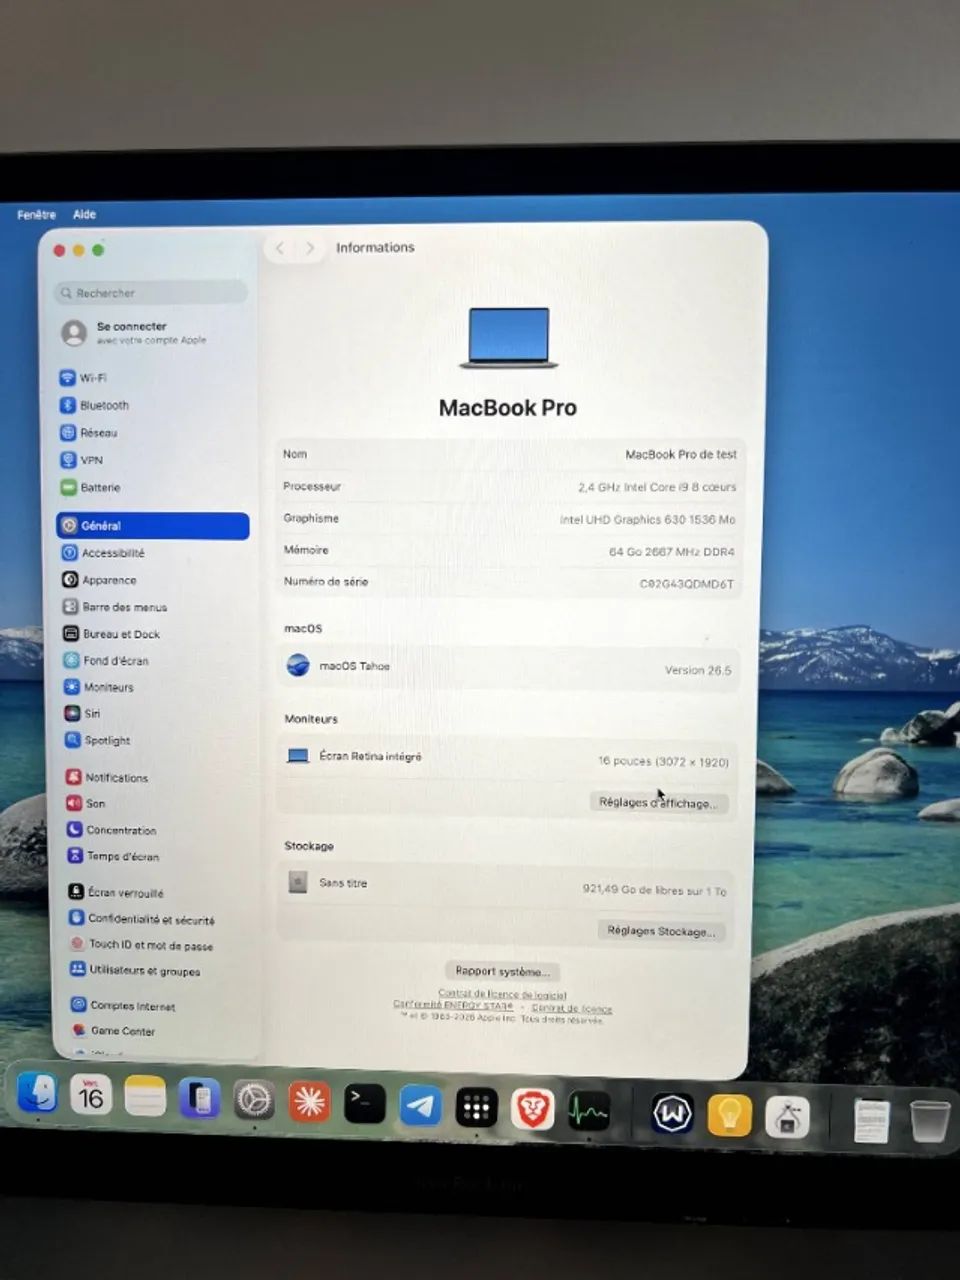This screenshot has width=960, height=1280.
Task: Open Notes from the Dock
Action: [x=145, y=1097]
